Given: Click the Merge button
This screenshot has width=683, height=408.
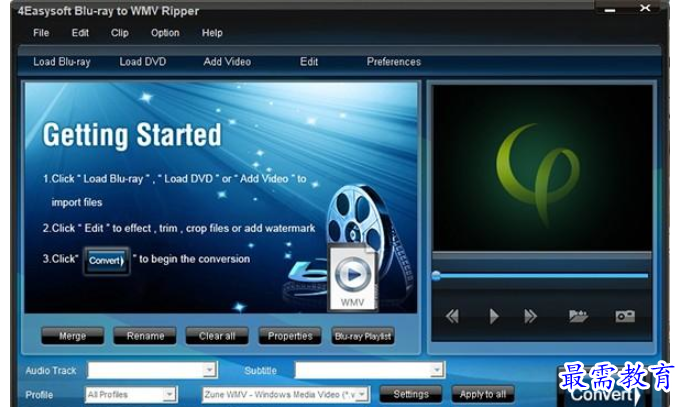Looking at the screenshot, I should 72,336.
